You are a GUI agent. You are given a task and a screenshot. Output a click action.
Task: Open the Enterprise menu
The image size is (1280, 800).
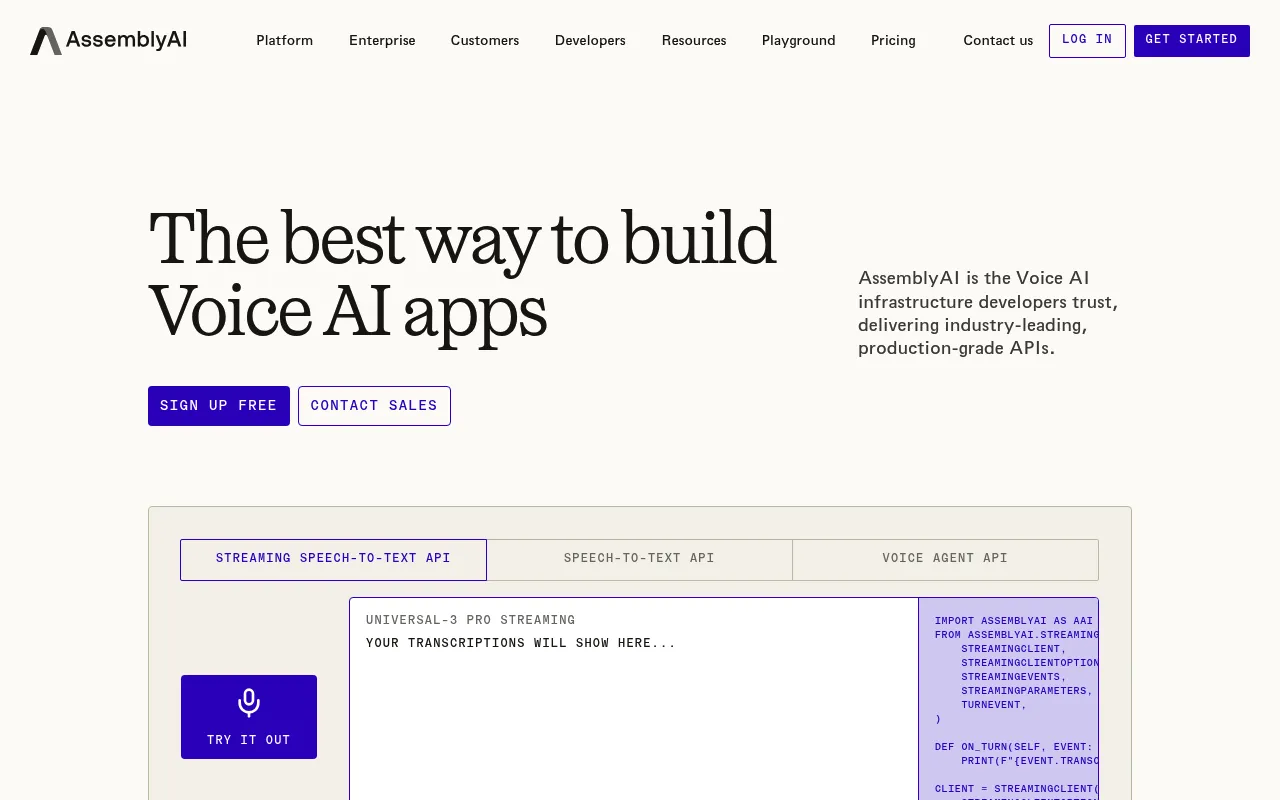382,41
